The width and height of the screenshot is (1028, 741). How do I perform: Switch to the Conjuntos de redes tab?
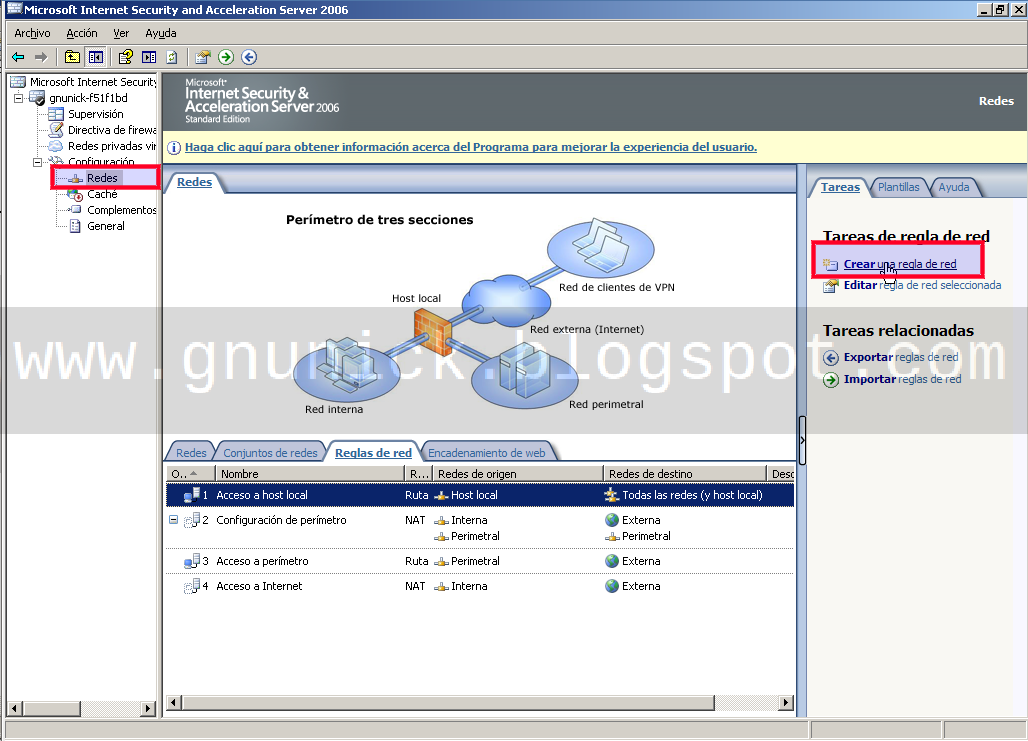point(270,453)
